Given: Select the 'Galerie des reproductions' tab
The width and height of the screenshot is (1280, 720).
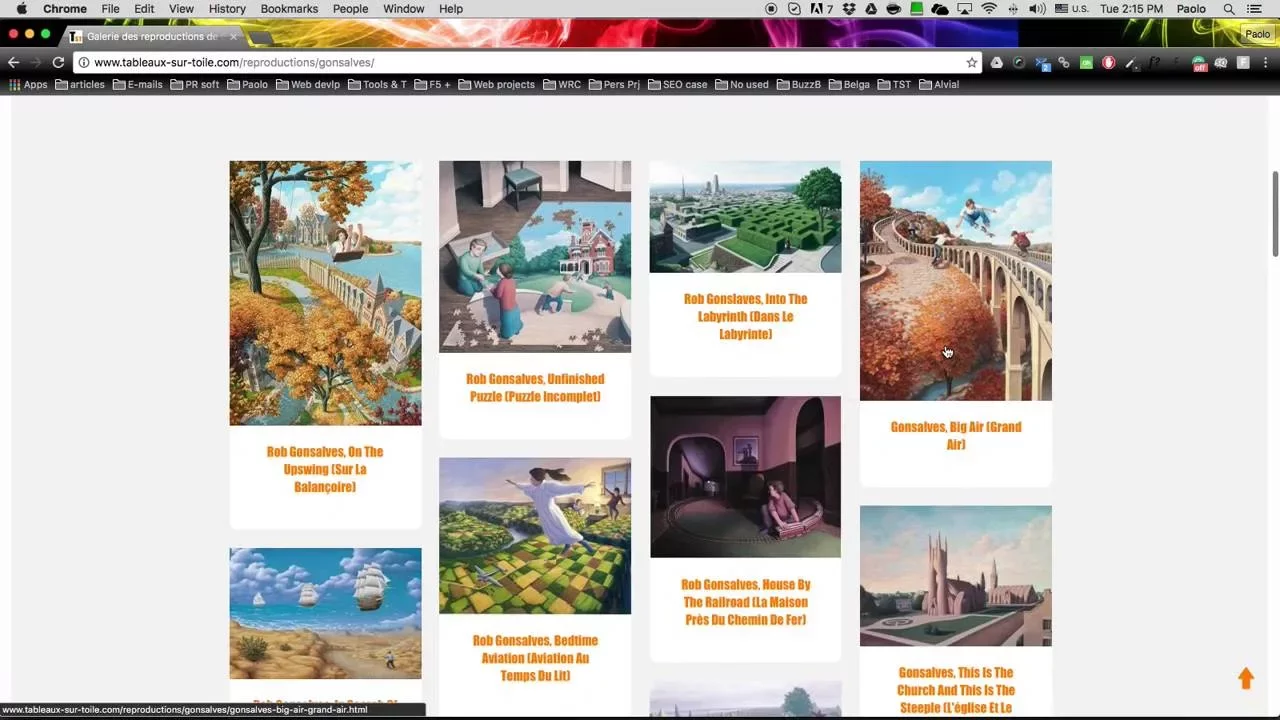Looking at the screenshot, I should [x=151, y=37].
